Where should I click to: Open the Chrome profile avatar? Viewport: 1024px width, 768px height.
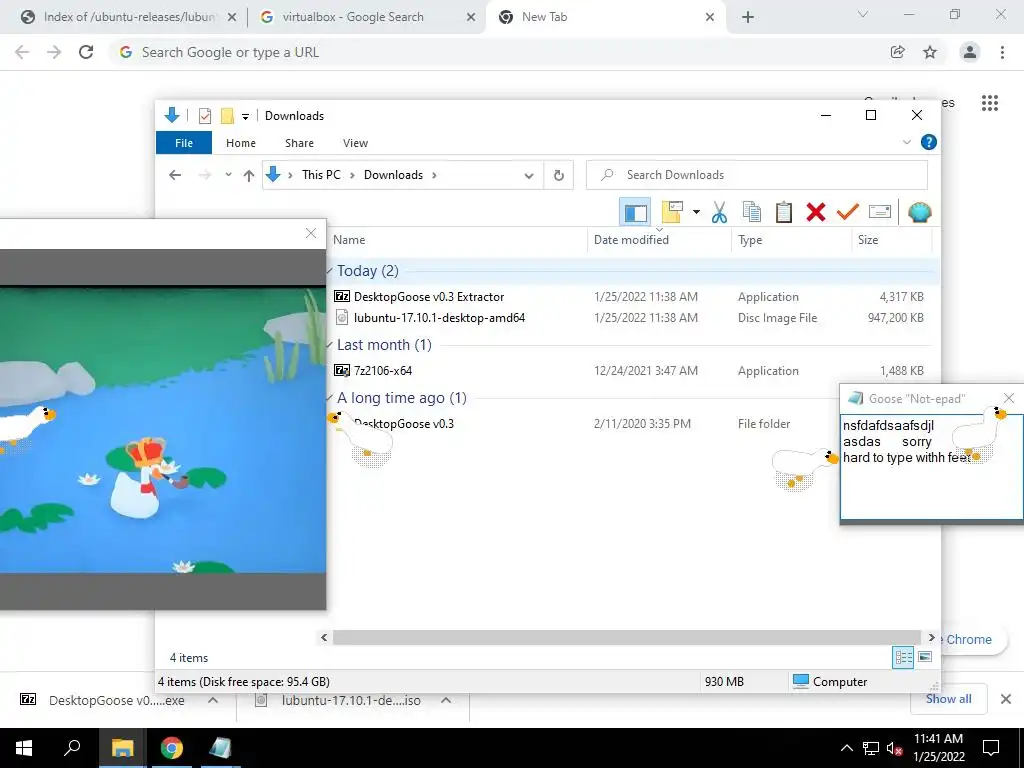point(970,52)
